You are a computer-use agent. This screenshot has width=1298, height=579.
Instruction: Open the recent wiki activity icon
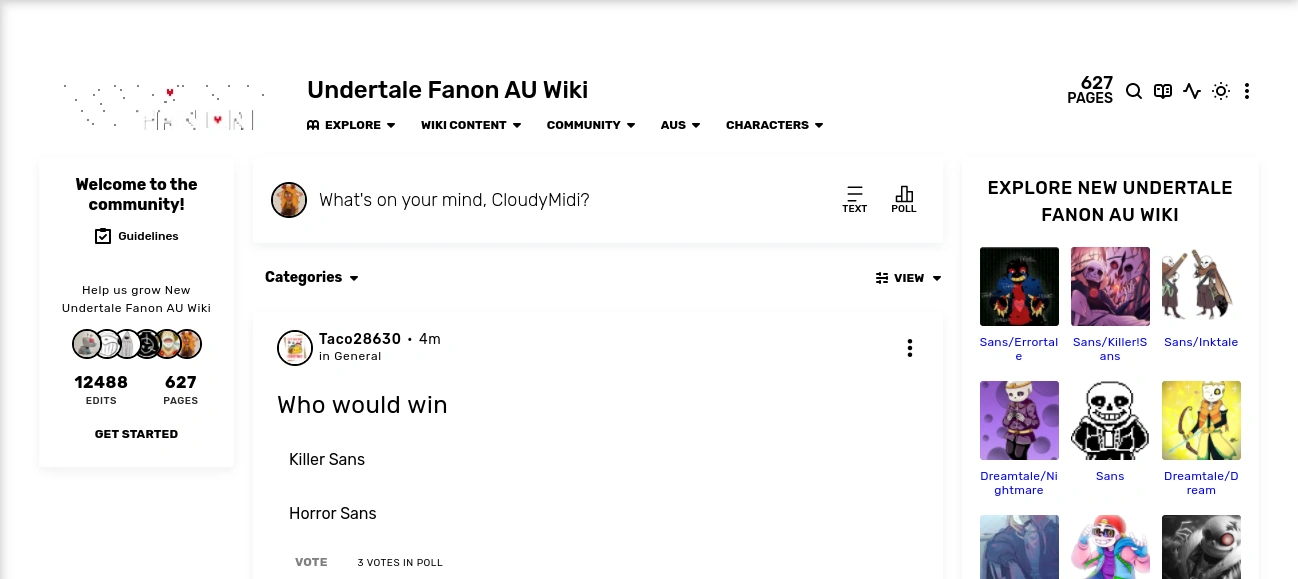click(x=1191, y=91)
